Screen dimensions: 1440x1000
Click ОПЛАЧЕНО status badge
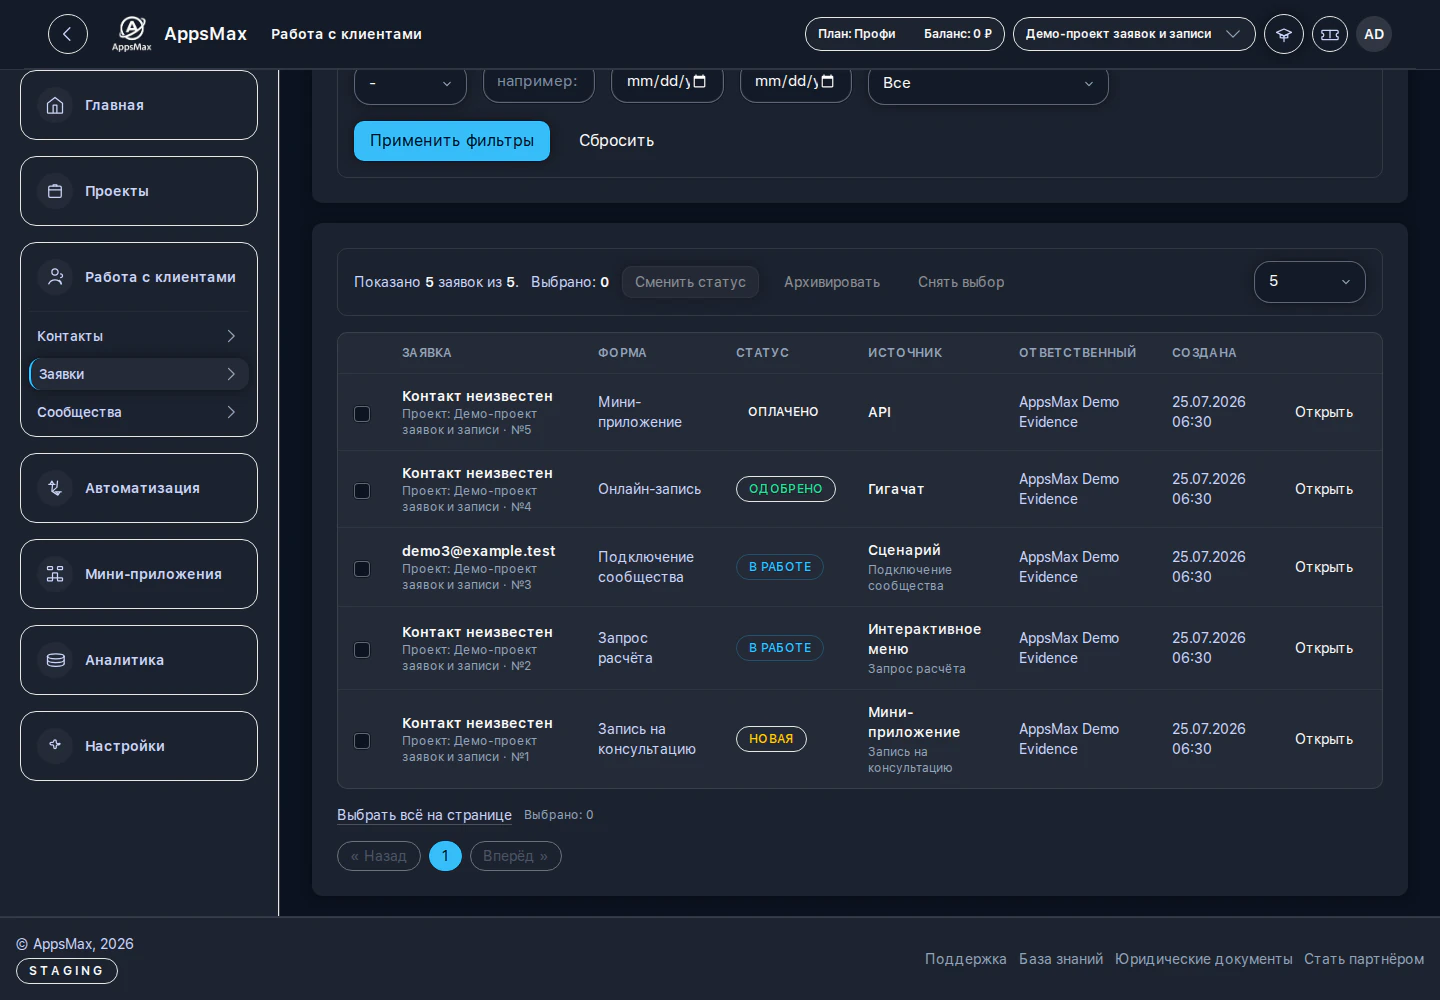click(x=783, y=412)
